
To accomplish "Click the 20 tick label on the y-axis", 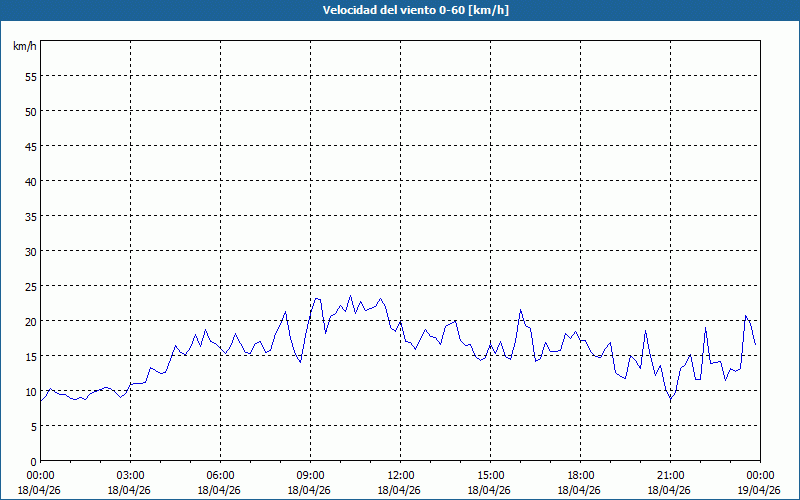I will coord(30,321).
